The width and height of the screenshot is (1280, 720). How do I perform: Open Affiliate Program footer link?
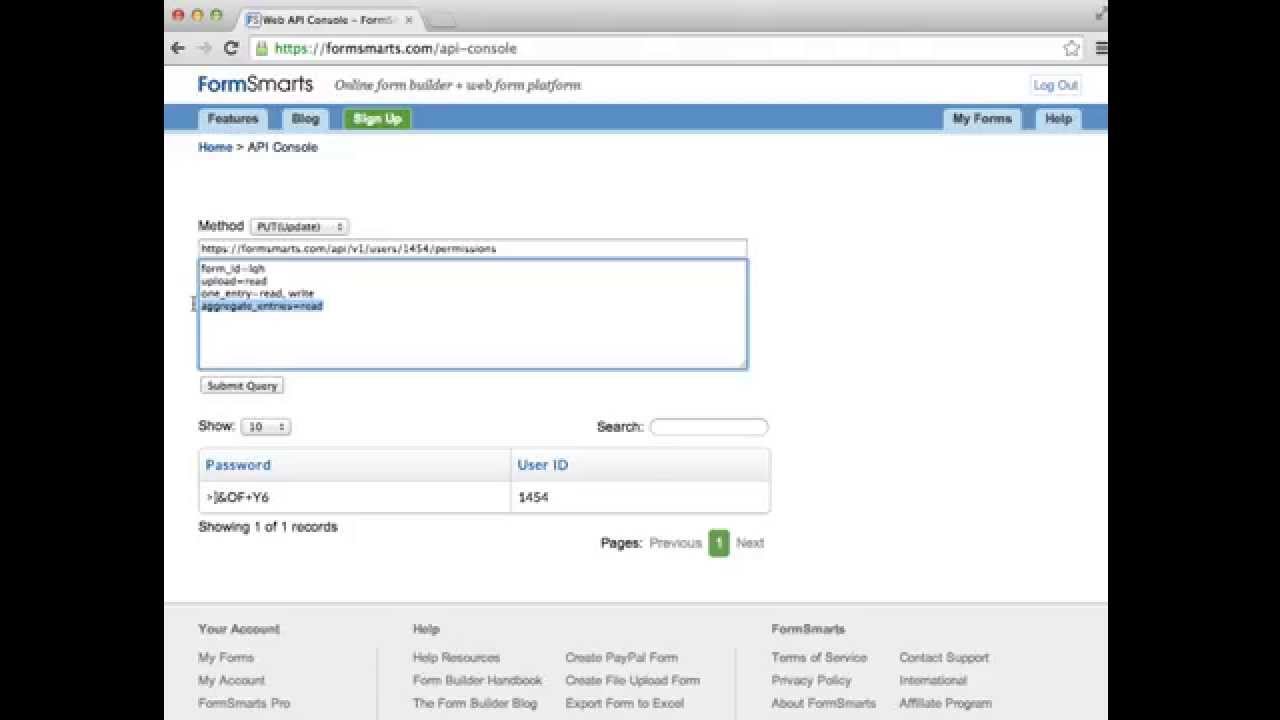pyautogui.click(x=945, y=703)
